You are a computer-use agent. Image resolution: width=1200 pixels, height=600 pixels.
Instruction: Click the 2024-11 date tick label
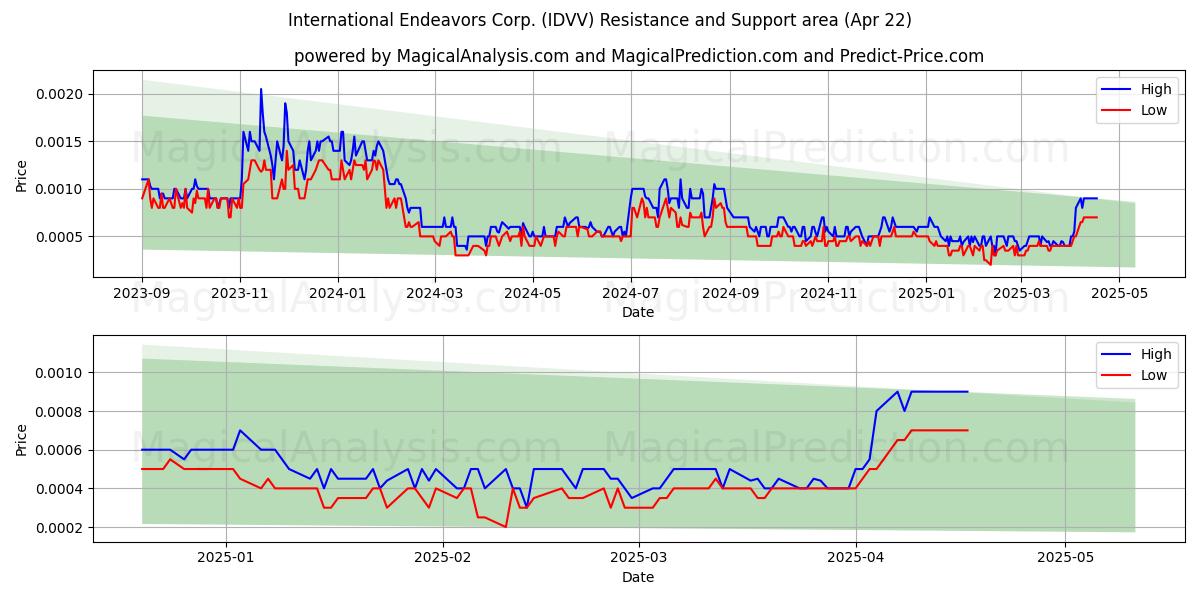click(x=827, y=293)
